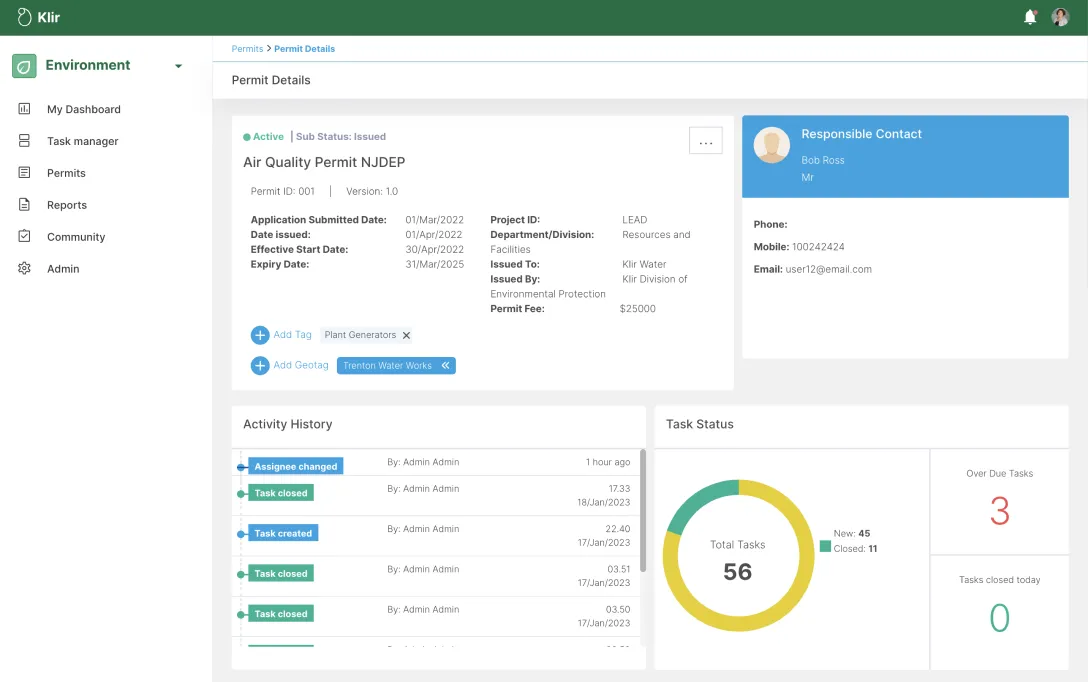
Task: Click the Add Tag plus icon
Action: [260, 335]
